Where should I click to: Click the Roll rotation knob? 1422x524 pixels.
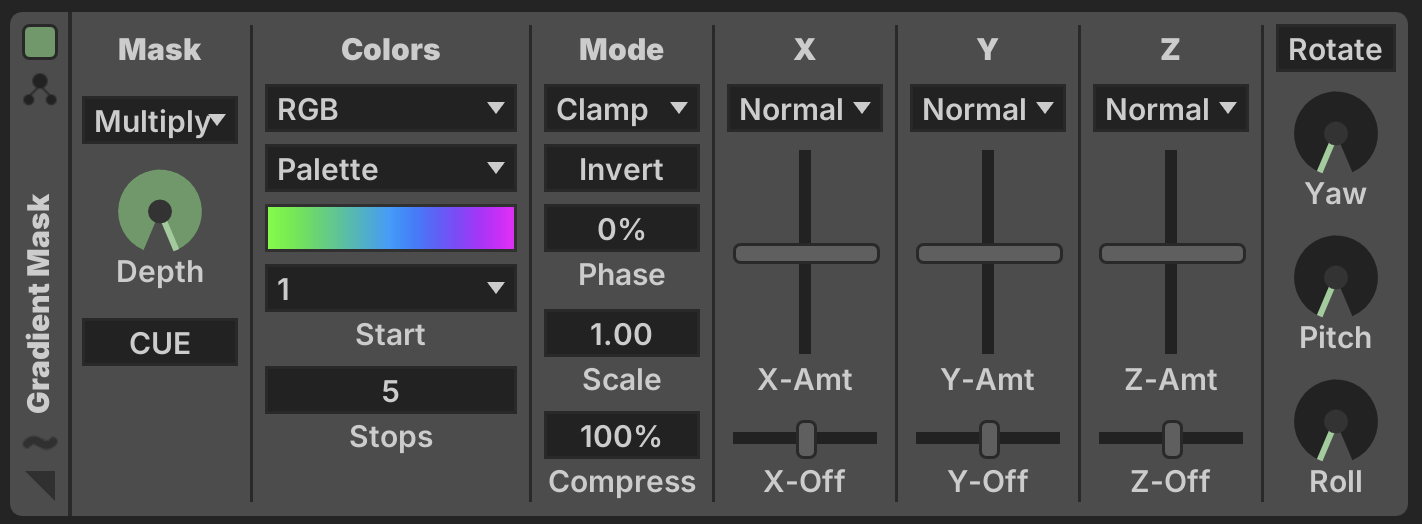coord(1335,425)
